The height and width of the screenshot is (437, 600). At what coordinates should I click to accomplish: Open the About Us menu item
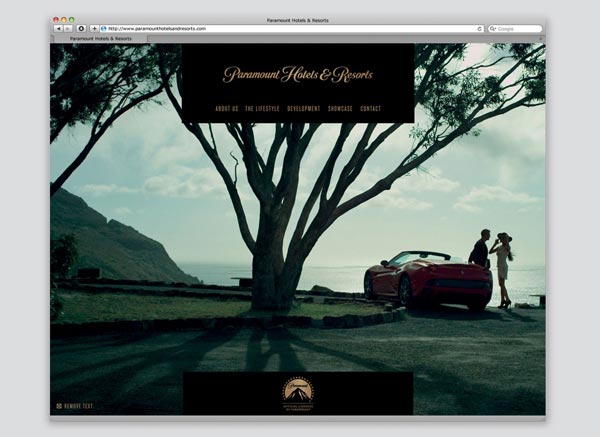tap(226, 108)
